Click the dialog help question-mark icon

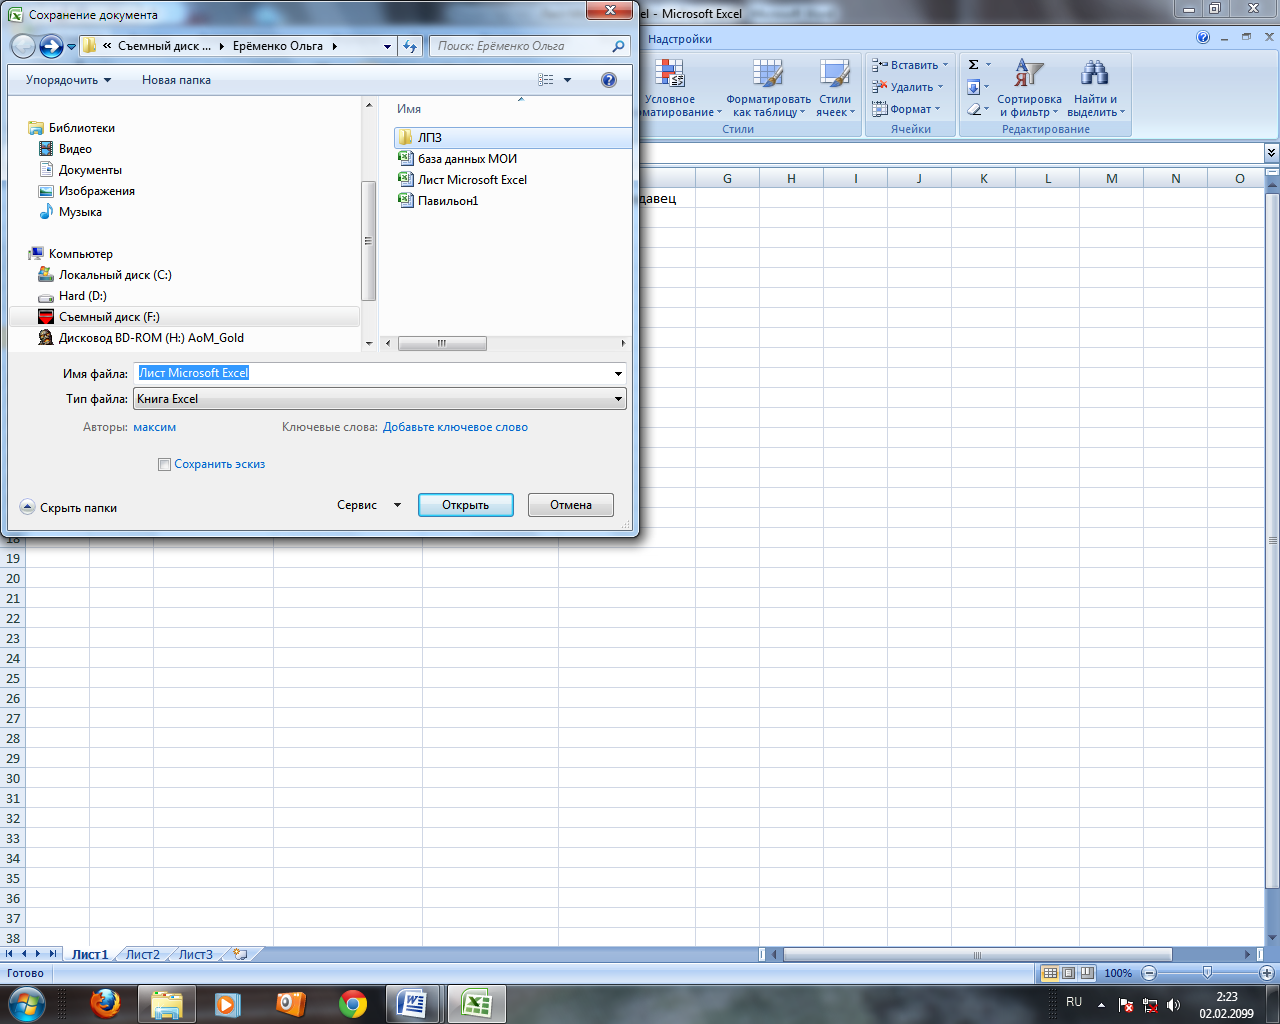[609, 80]
